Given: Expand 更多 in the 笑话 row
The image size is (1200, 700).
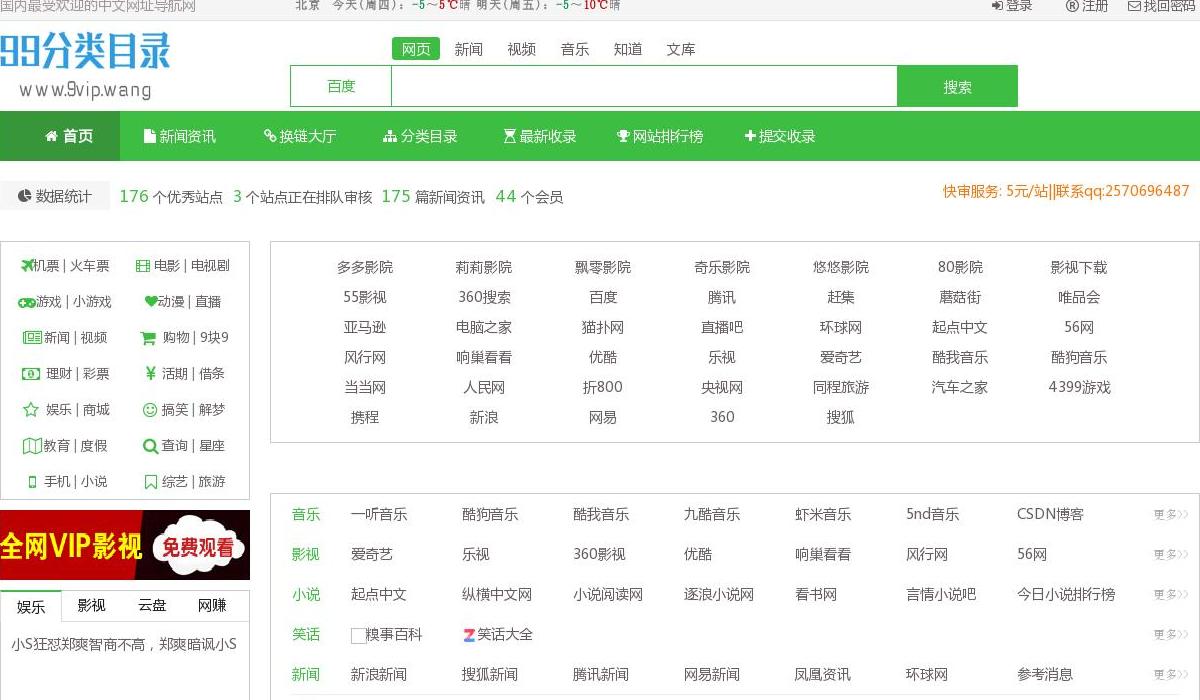Looking at the screenshot, I should [1171, 635].
